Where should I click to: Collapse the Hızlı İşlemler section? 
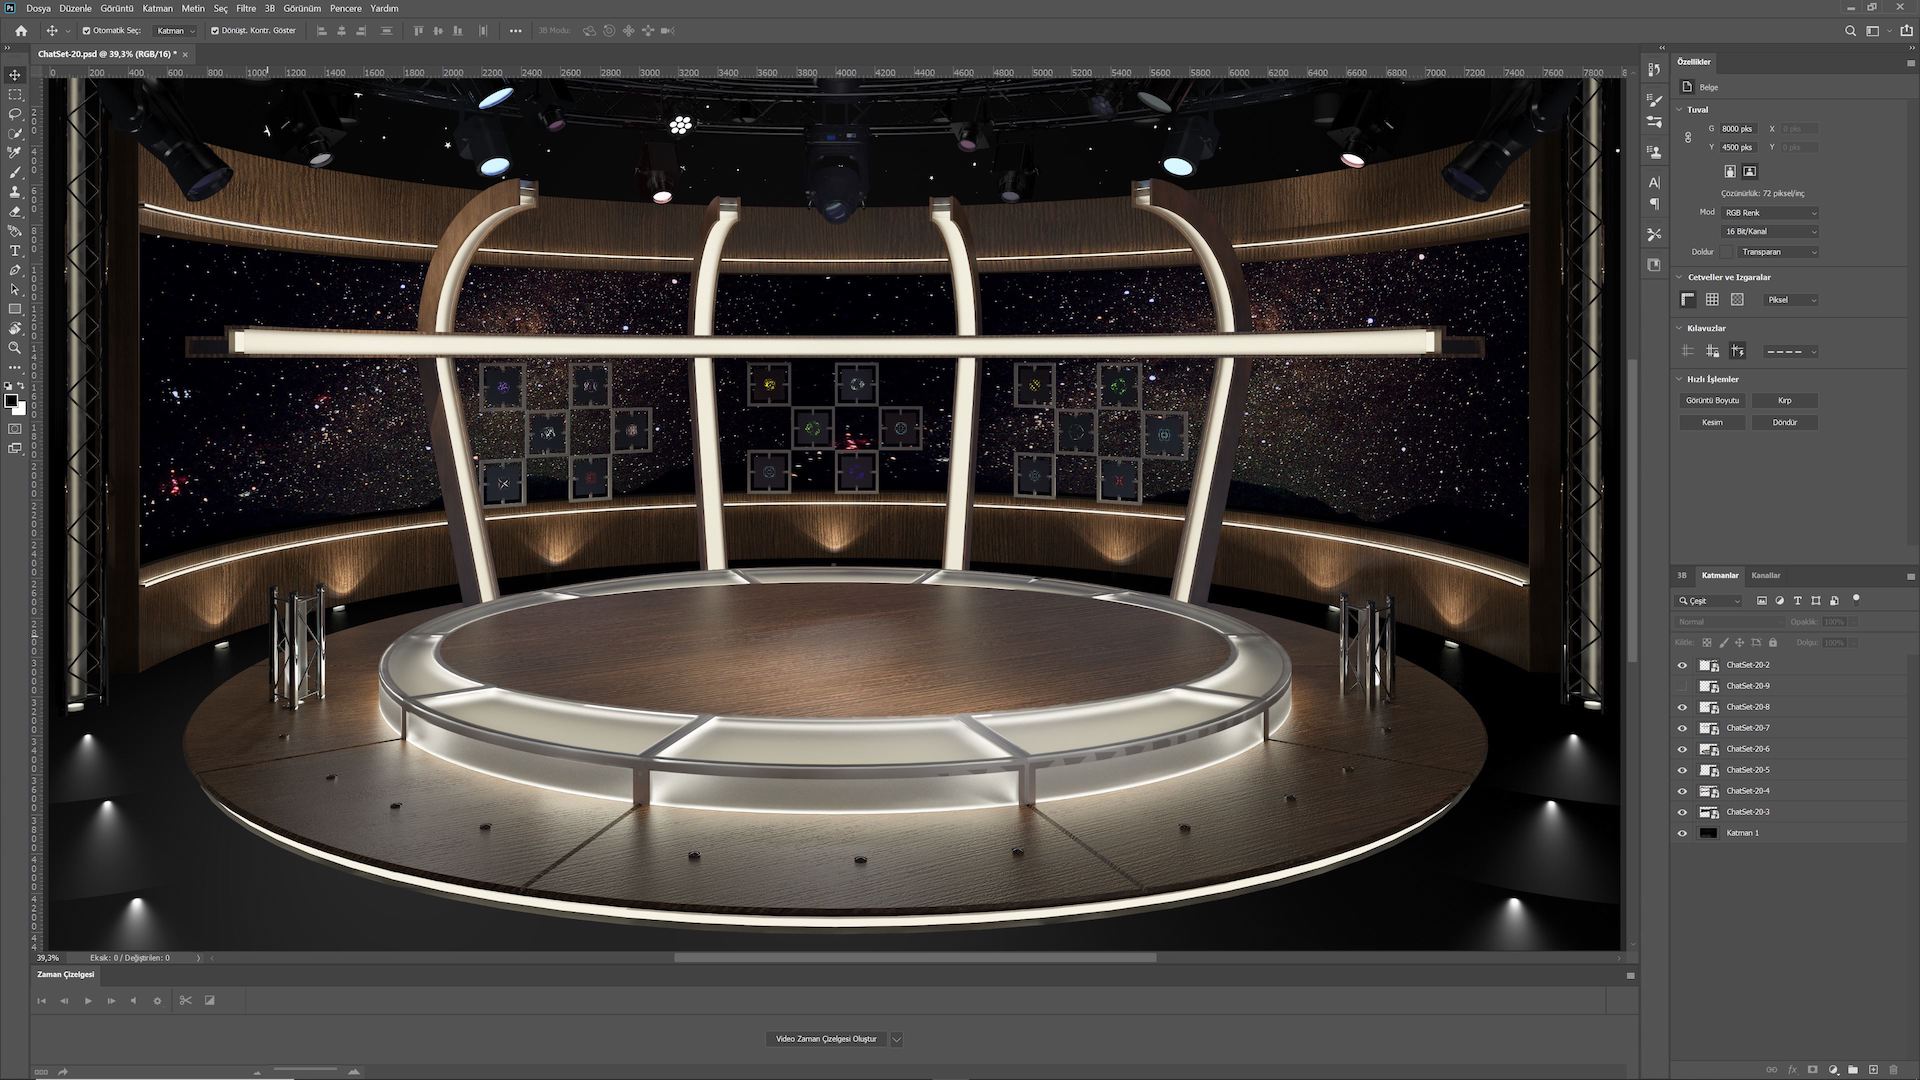1679,379
